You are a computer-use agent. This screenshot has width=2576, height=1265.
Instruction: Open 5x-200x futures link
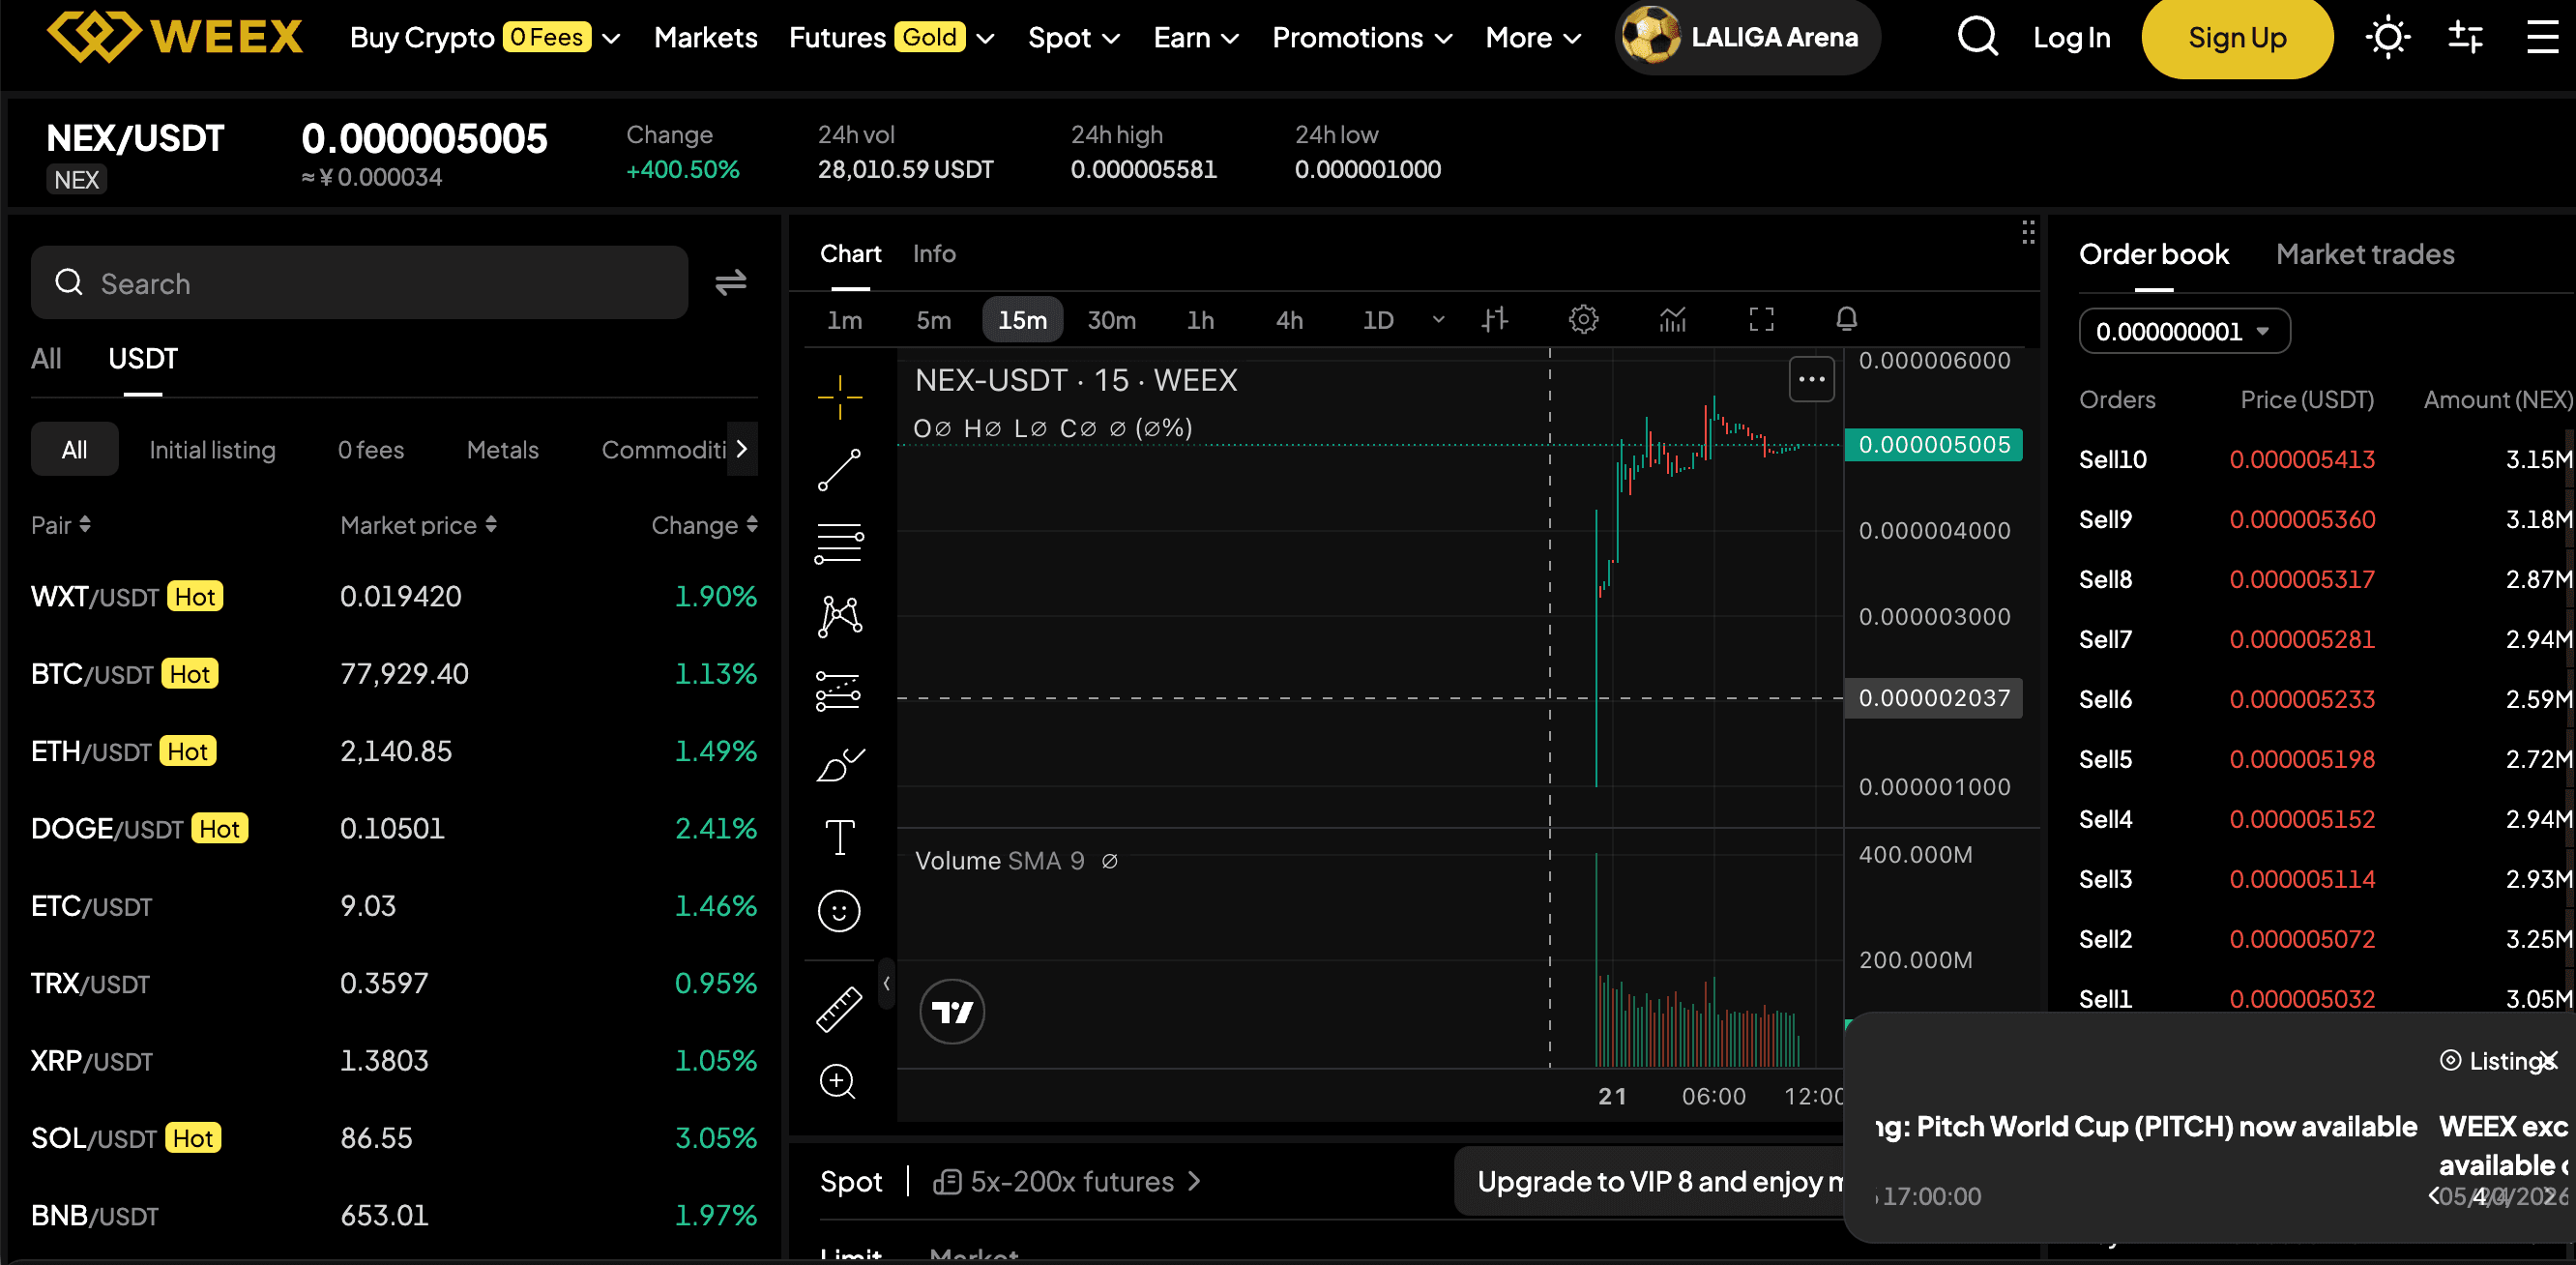click(1066, 1182)
